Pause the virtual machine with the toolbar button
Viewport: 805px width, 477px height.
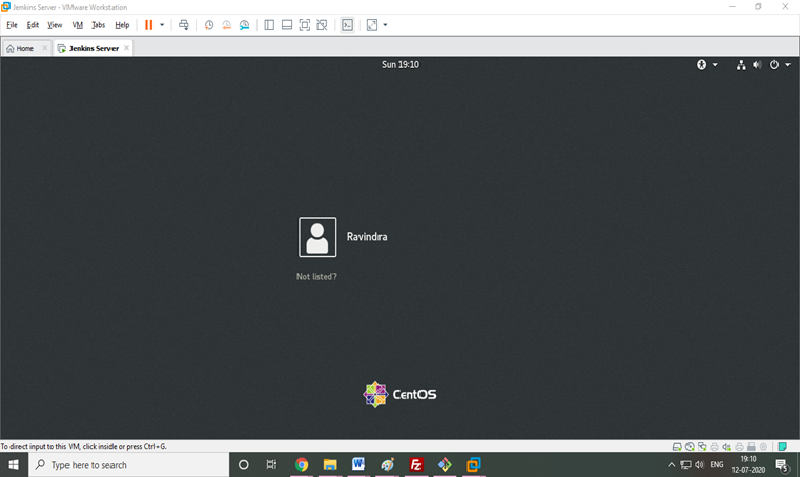149,24
